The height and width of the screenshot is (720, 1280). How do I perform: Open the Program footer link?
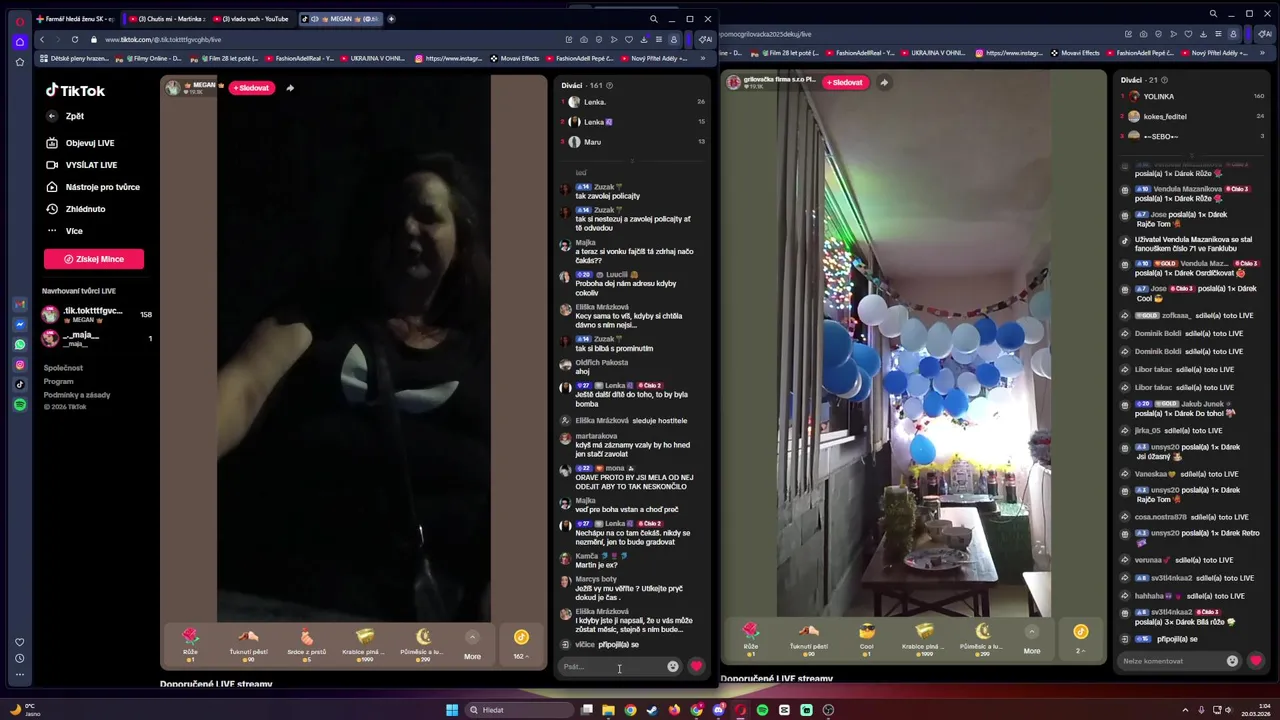(x=59, y=382)
